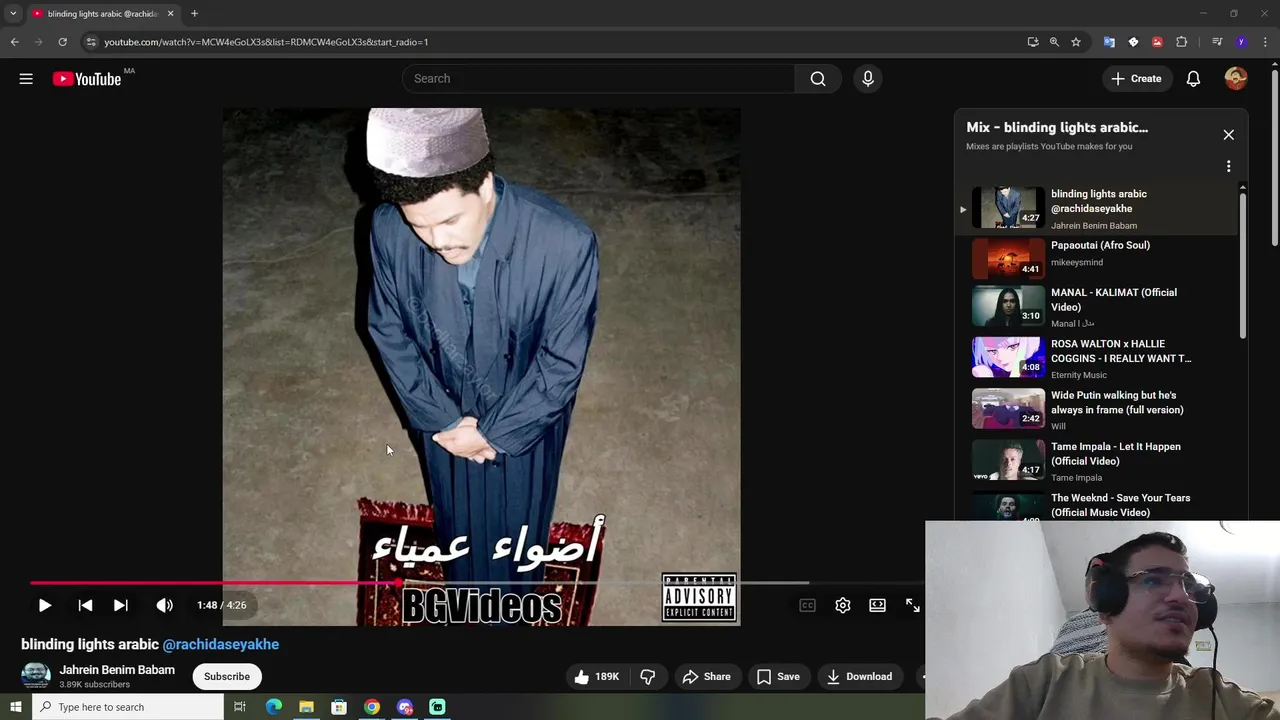Open Windows Start menu
The width and height of the screenshot is (1280, 720).
pyautogui.click(x=15, y=707)
